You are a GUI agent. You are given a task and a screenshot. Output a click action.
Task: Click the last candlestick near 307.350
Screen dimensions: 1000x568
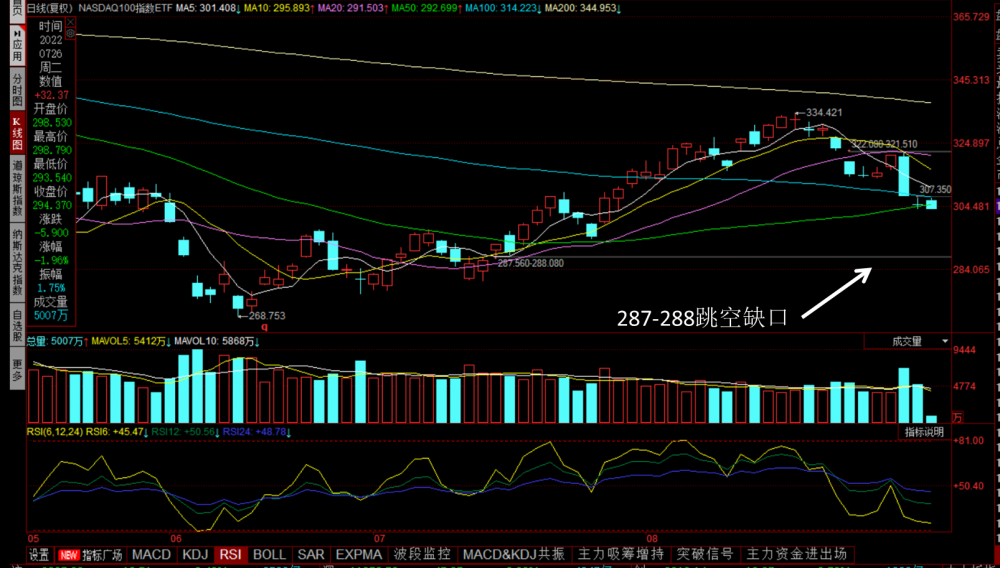point(931,204)
